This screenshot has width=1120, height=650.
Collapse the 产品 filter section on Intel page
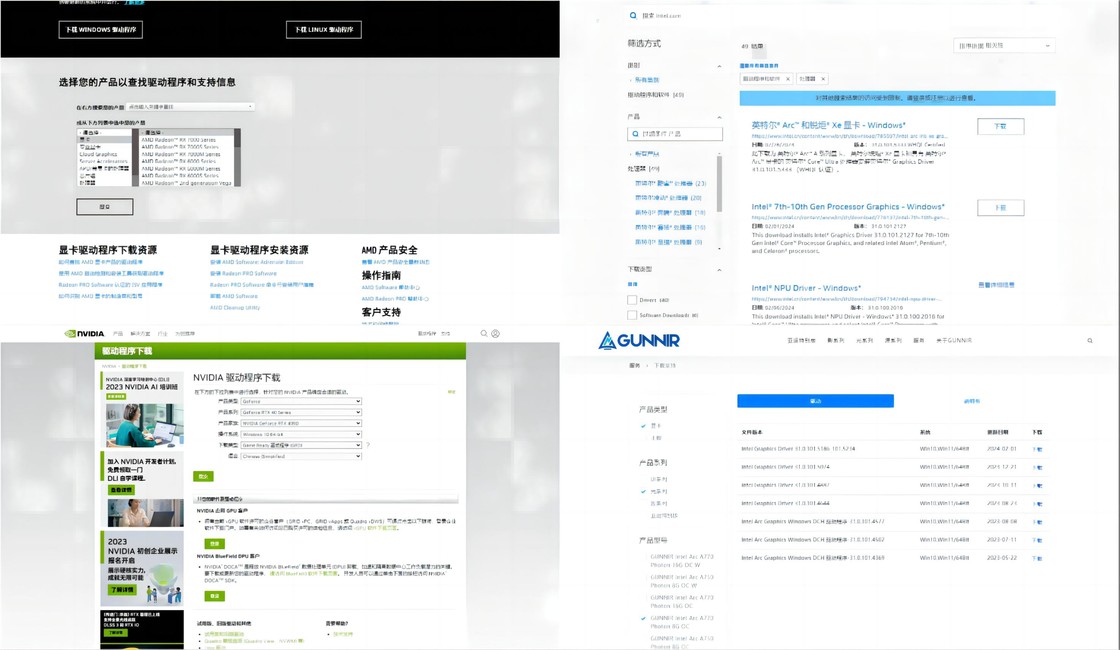point(719,117)
